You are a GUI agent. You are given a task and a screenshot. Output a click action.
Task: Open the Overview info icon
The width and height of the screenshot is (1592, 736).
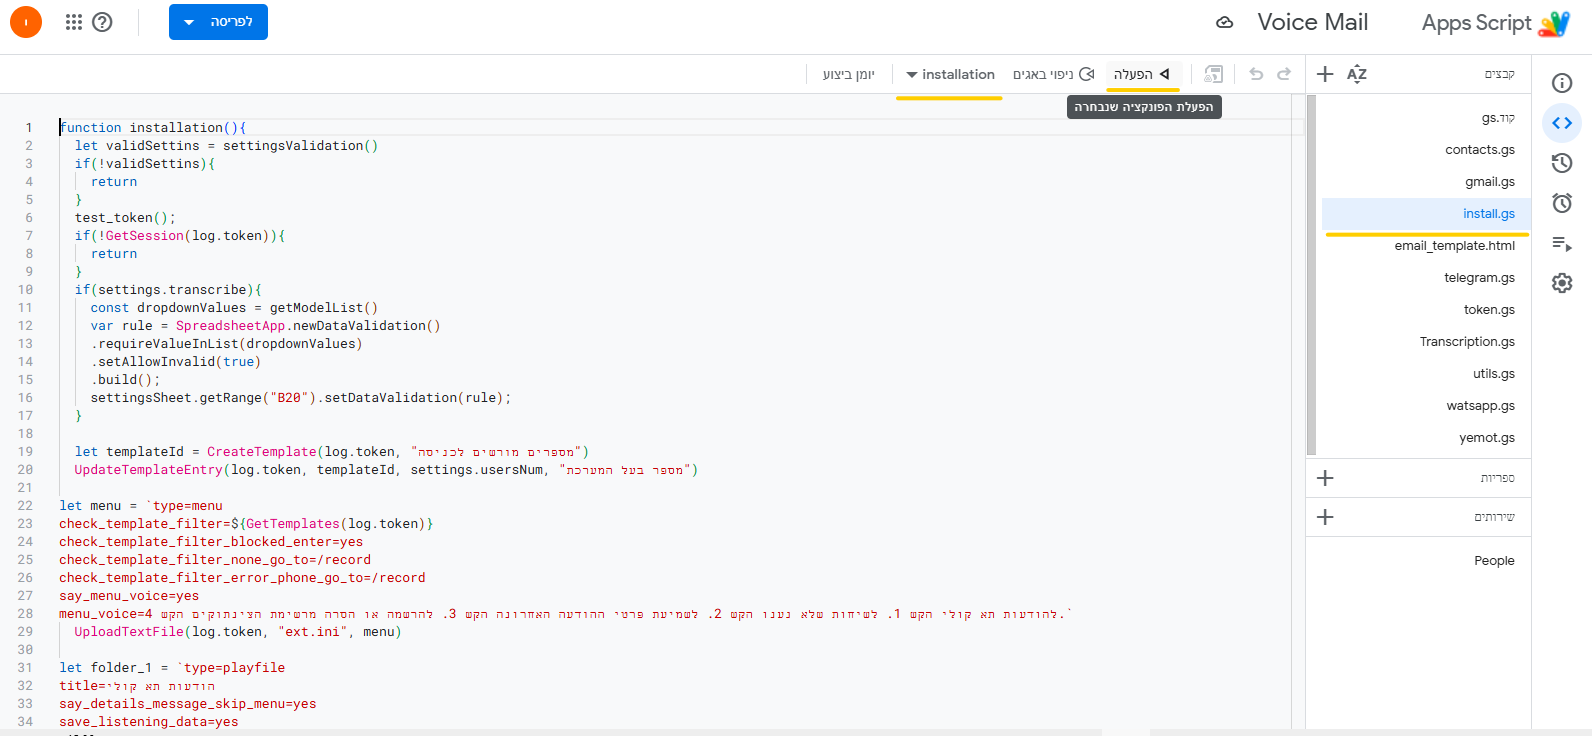pyautogui.click(x=1562, y=83)
